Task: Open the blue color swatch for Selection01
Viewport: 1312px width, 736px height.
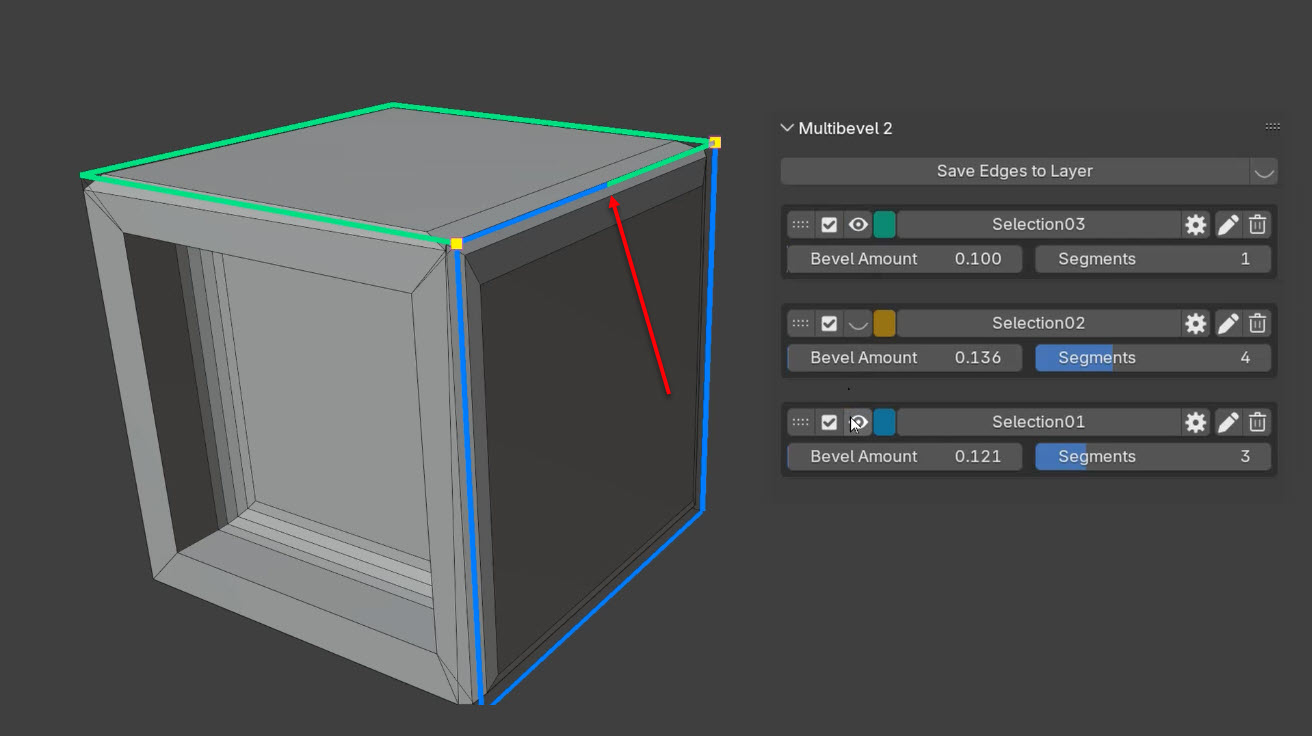Action: (884, 422)
